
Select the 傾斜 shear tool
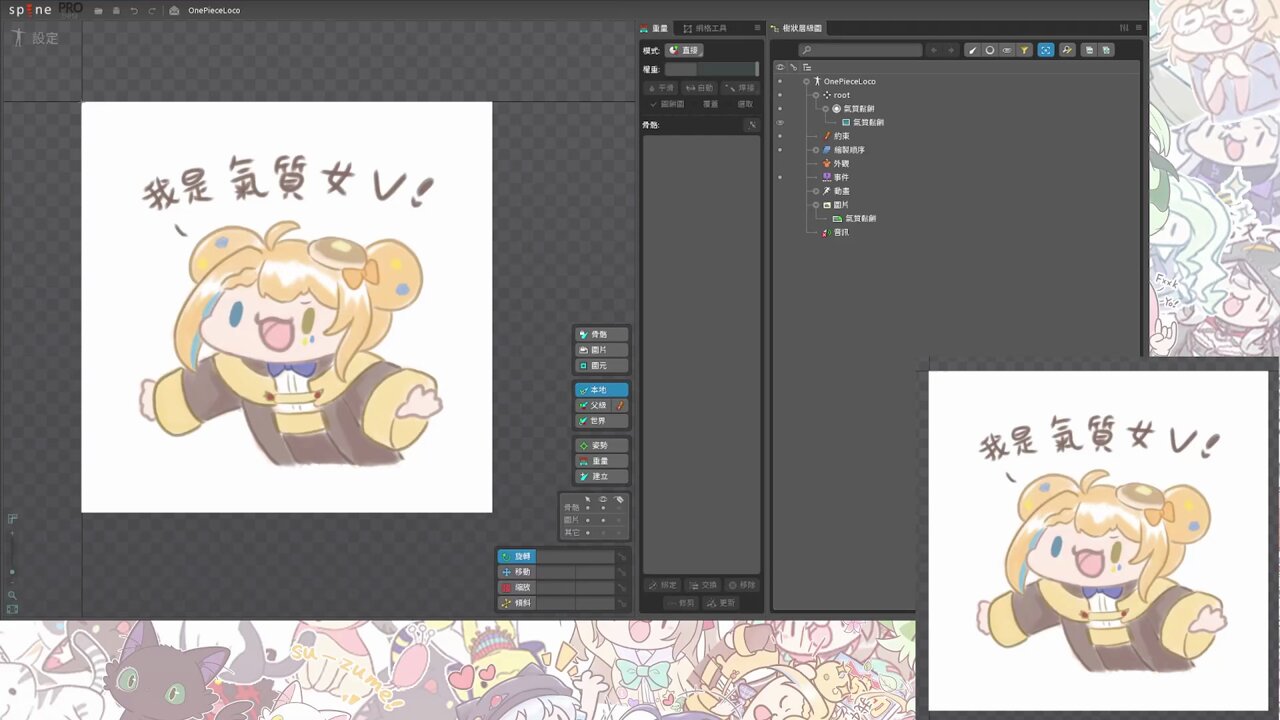click(x=520, y=602)
